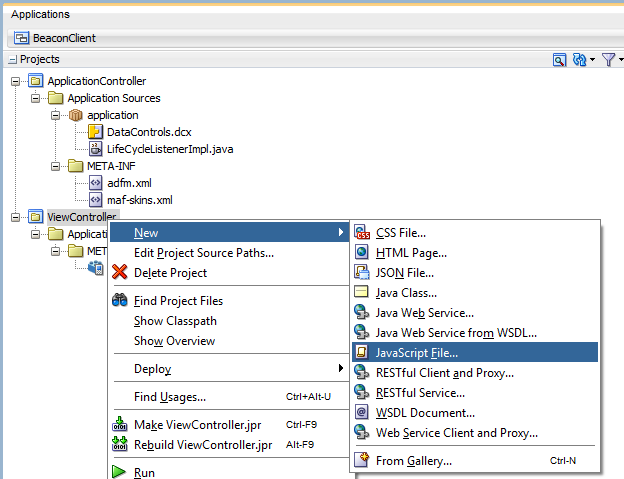Viewport: 624px width, 479px height.
Task: Select RESTful Service... entry
Action: (475, 393)
